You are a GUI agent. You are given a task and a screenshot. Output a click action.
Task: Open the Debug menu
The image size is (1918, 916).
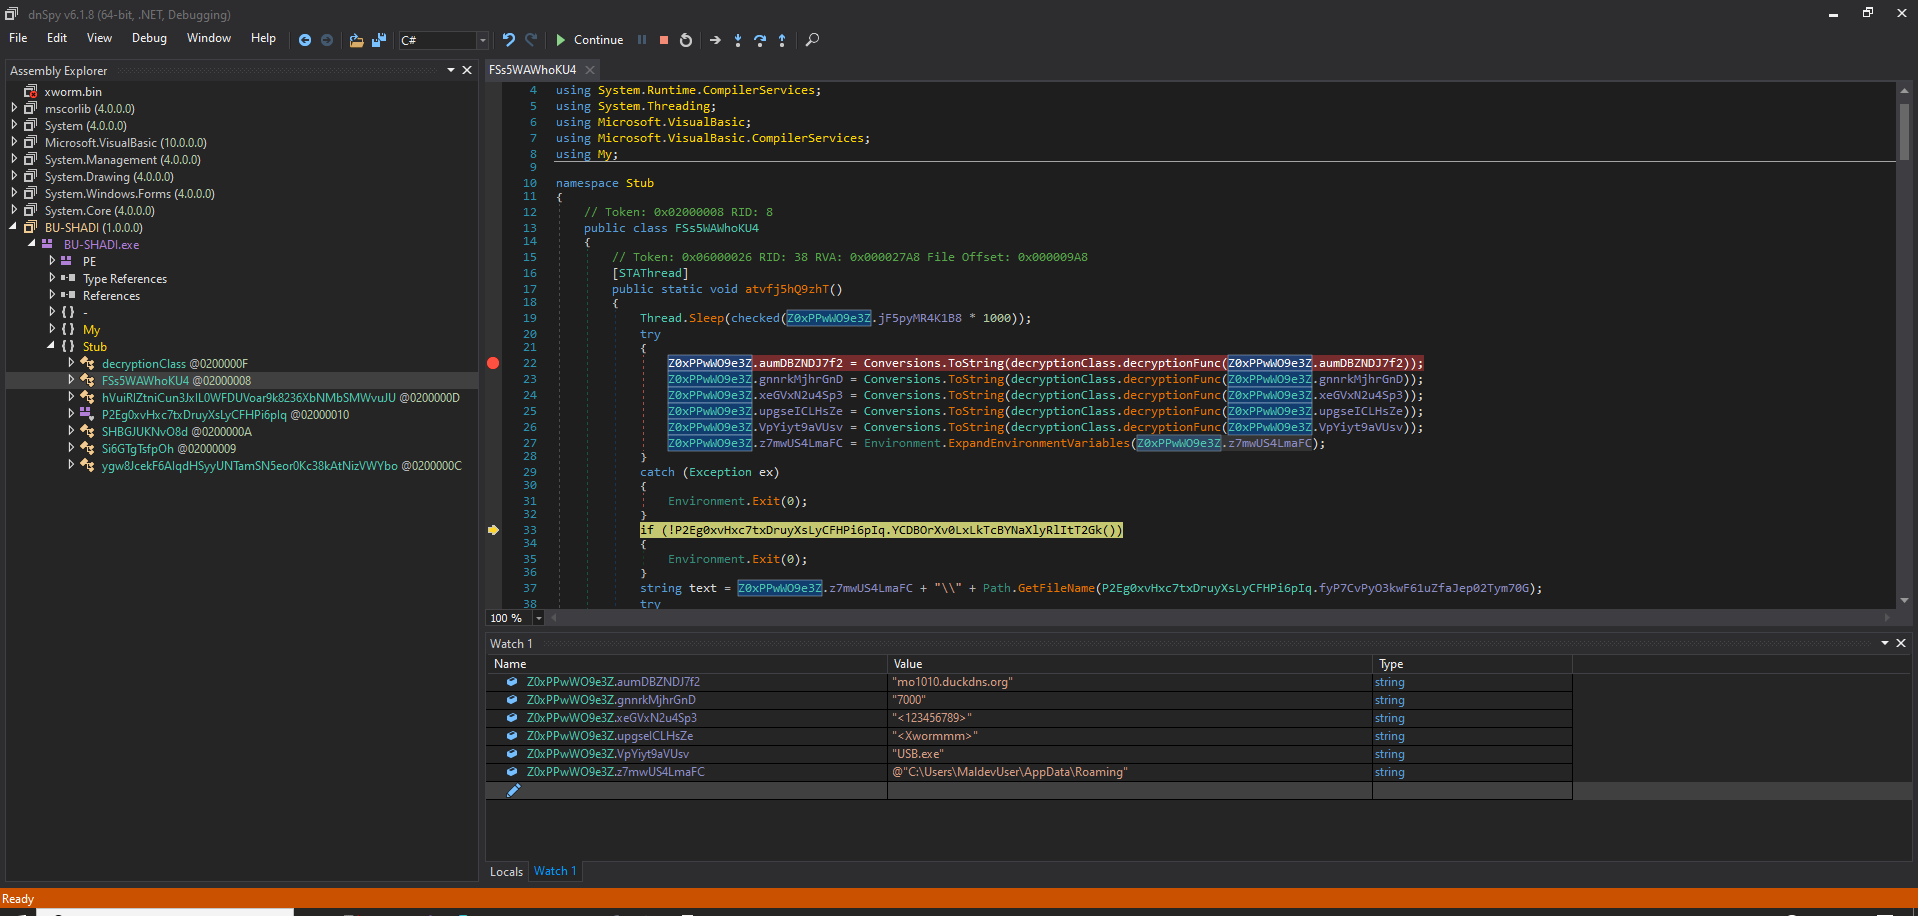(x=149, y=38)
